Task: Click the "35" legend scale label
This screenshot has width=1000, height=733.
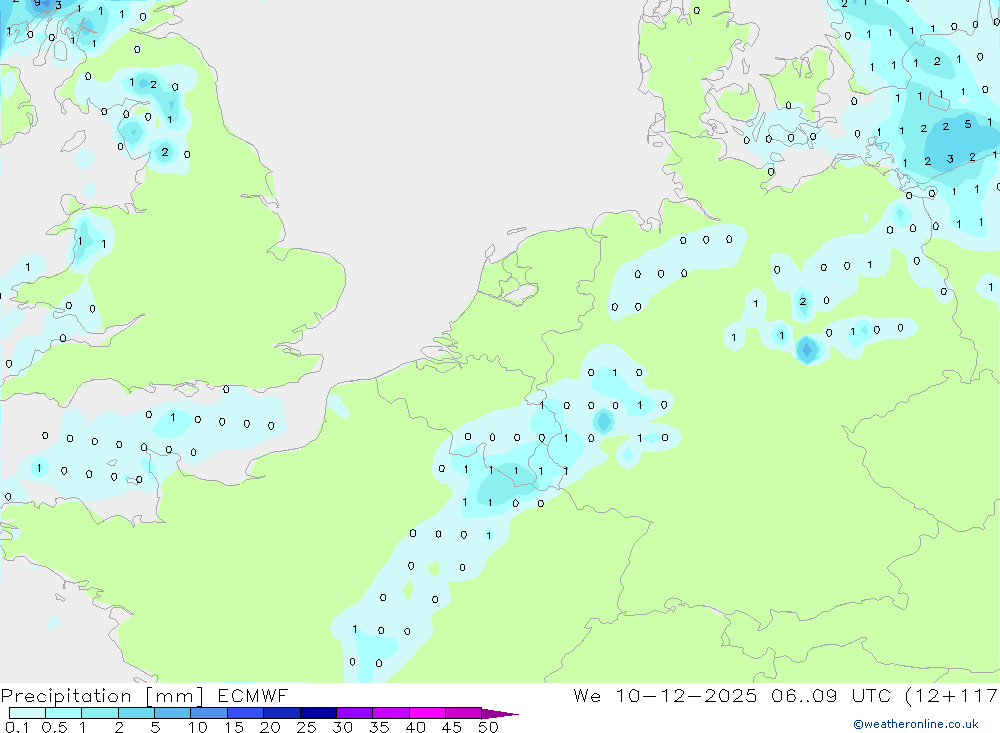Action: pos(379,727)
